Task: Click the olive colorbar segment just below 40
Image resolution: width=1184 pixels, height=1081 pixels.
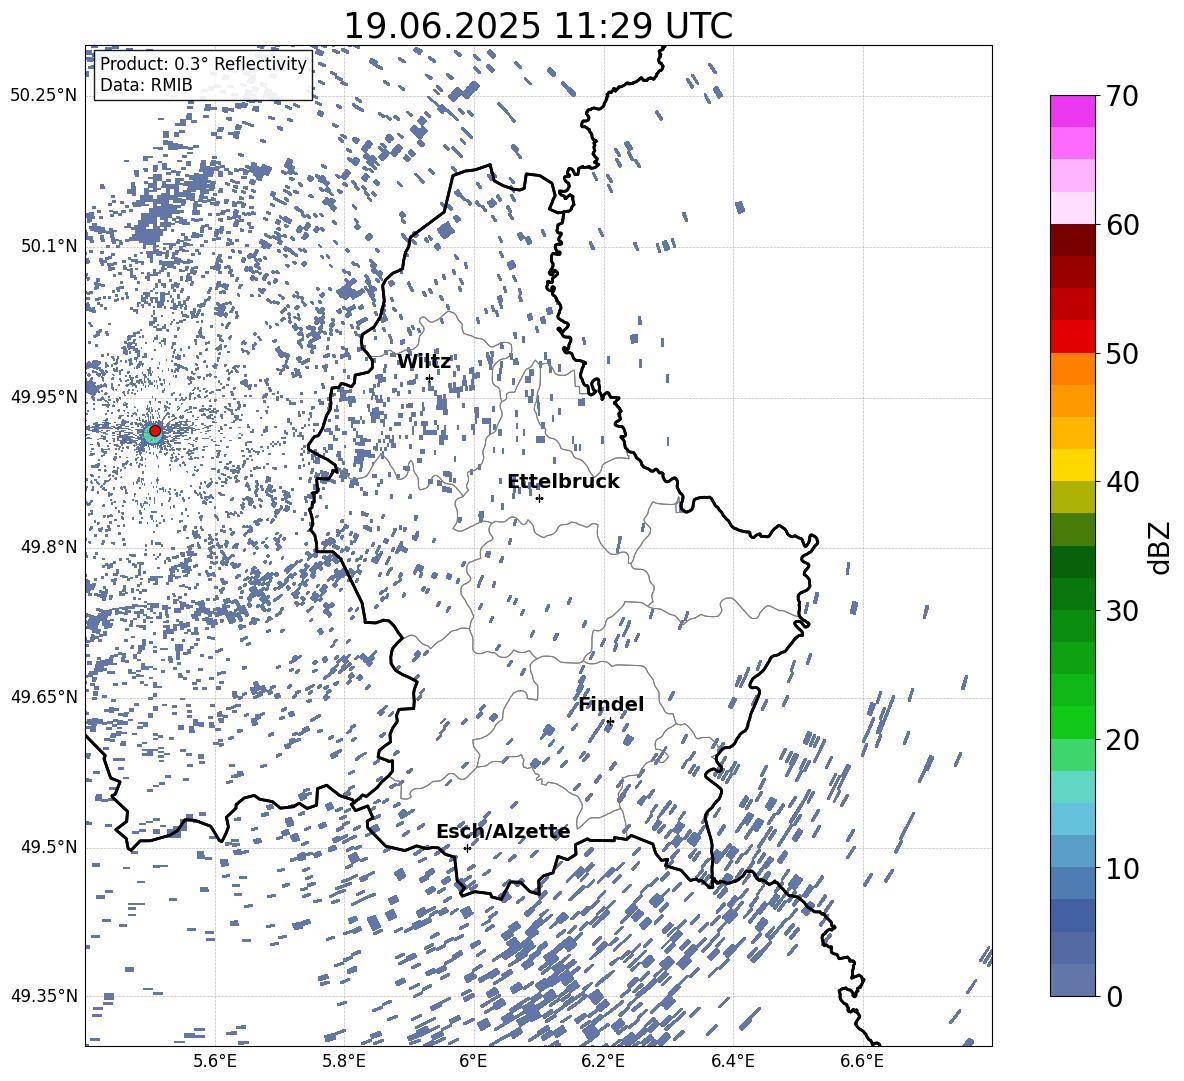Action: [x=1073, y=497]
